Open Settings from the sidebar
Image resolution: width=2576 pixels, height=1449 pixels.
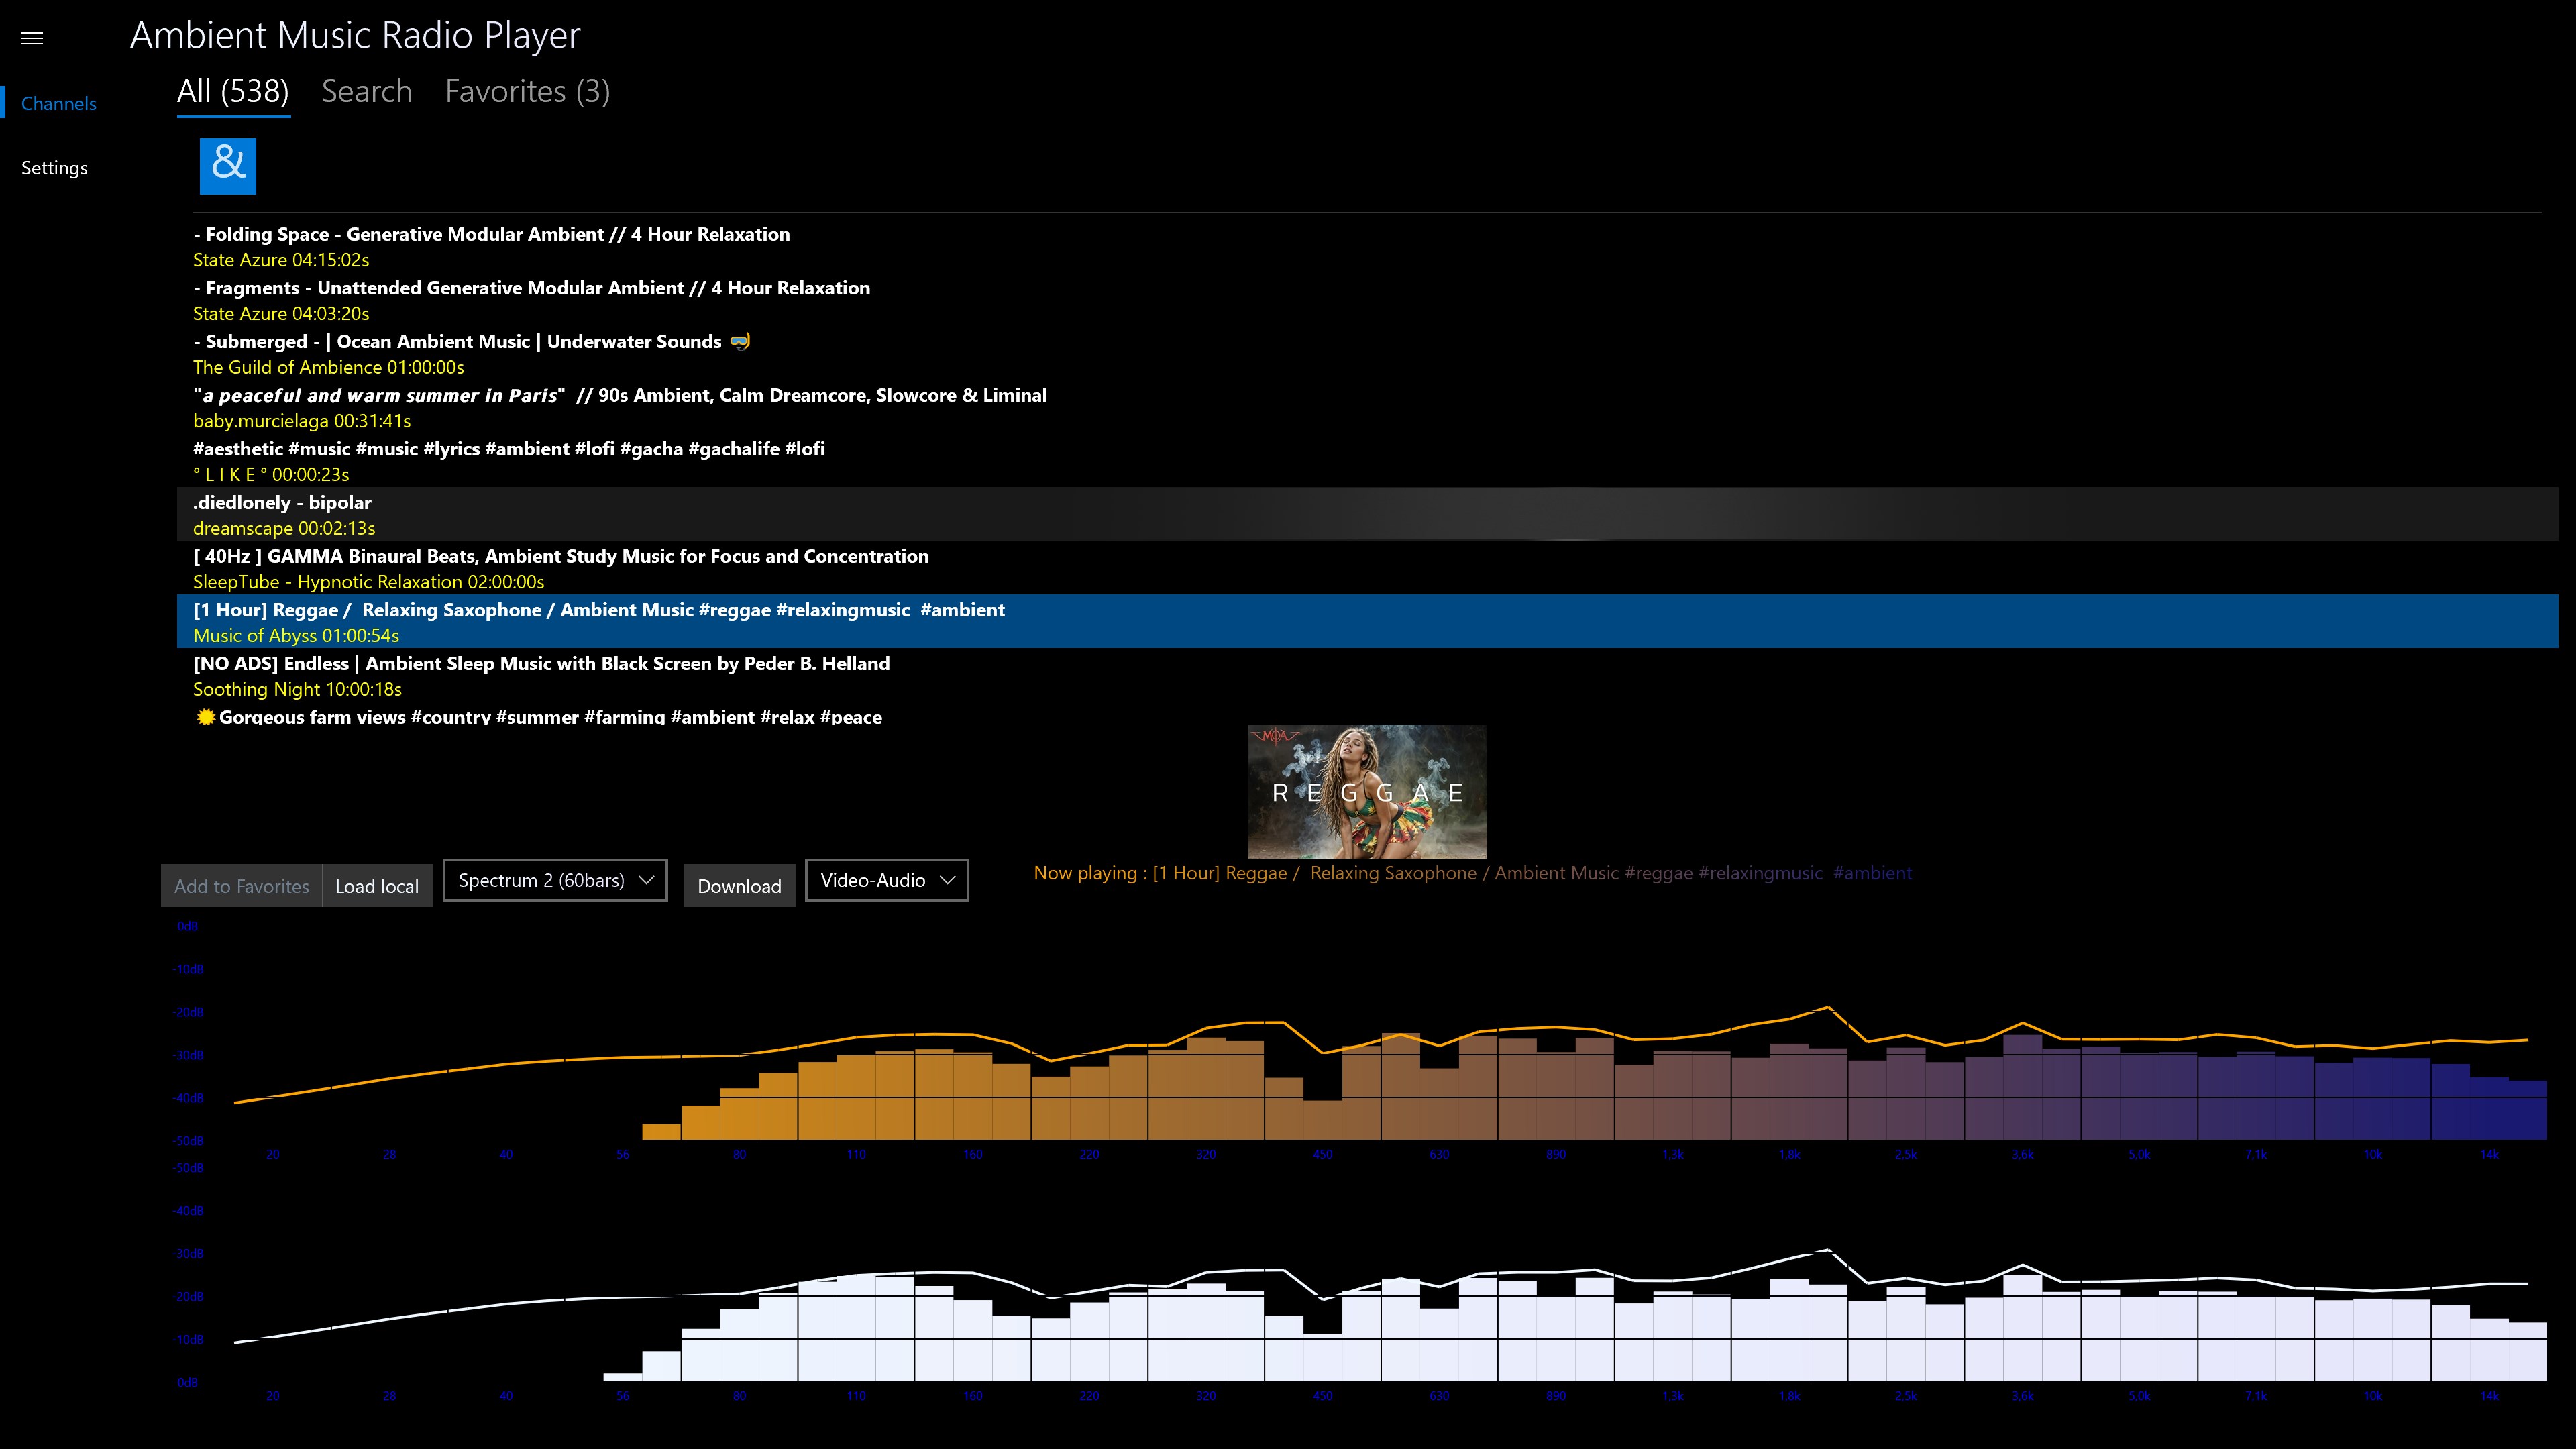coord(55,168)
